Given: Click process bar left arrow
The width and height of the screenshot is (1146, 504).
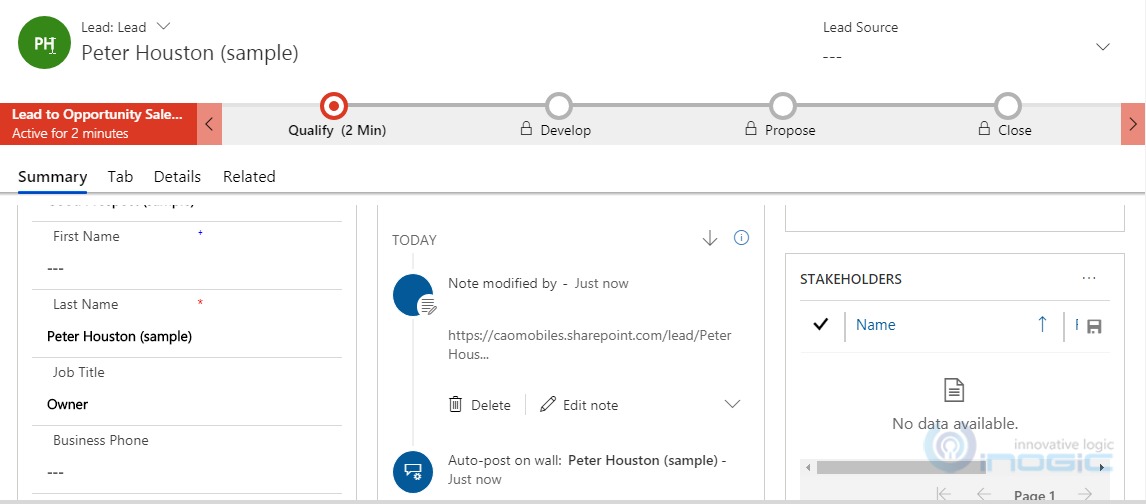Looking at the screenshot, I should coord(210,123).
